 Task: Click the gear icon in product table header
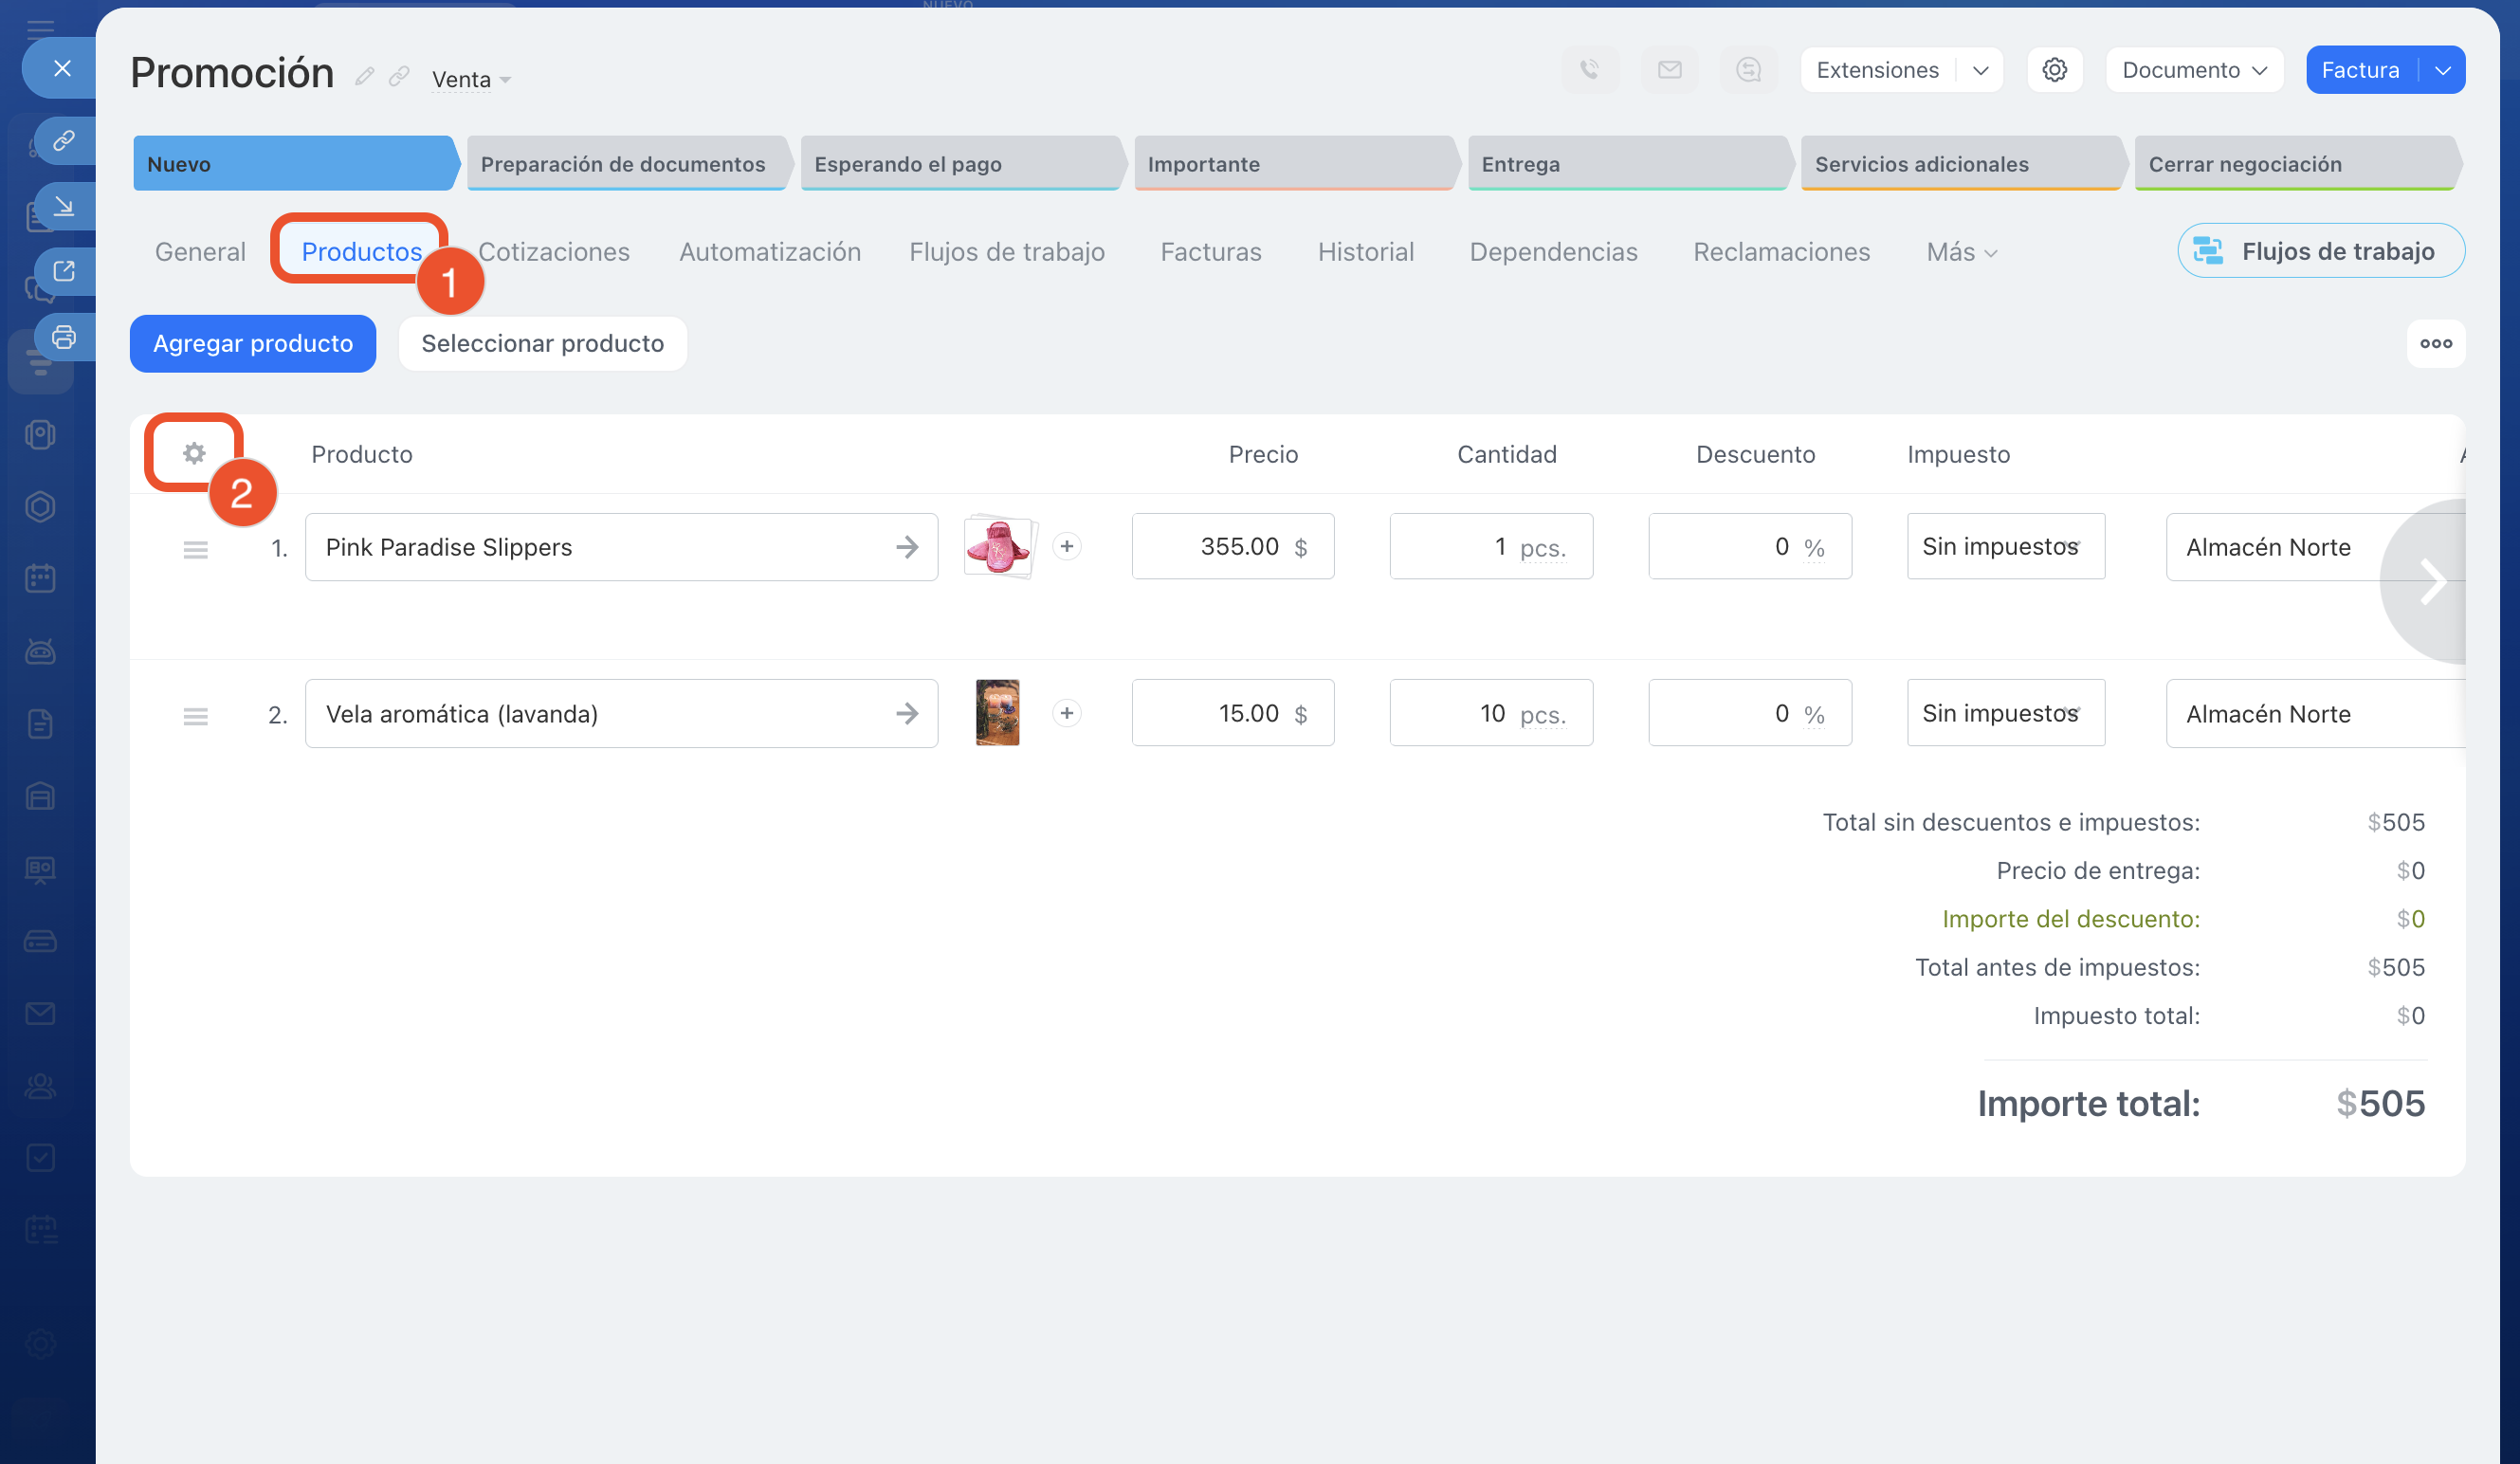pyautogui.click(x=194, y=453)
